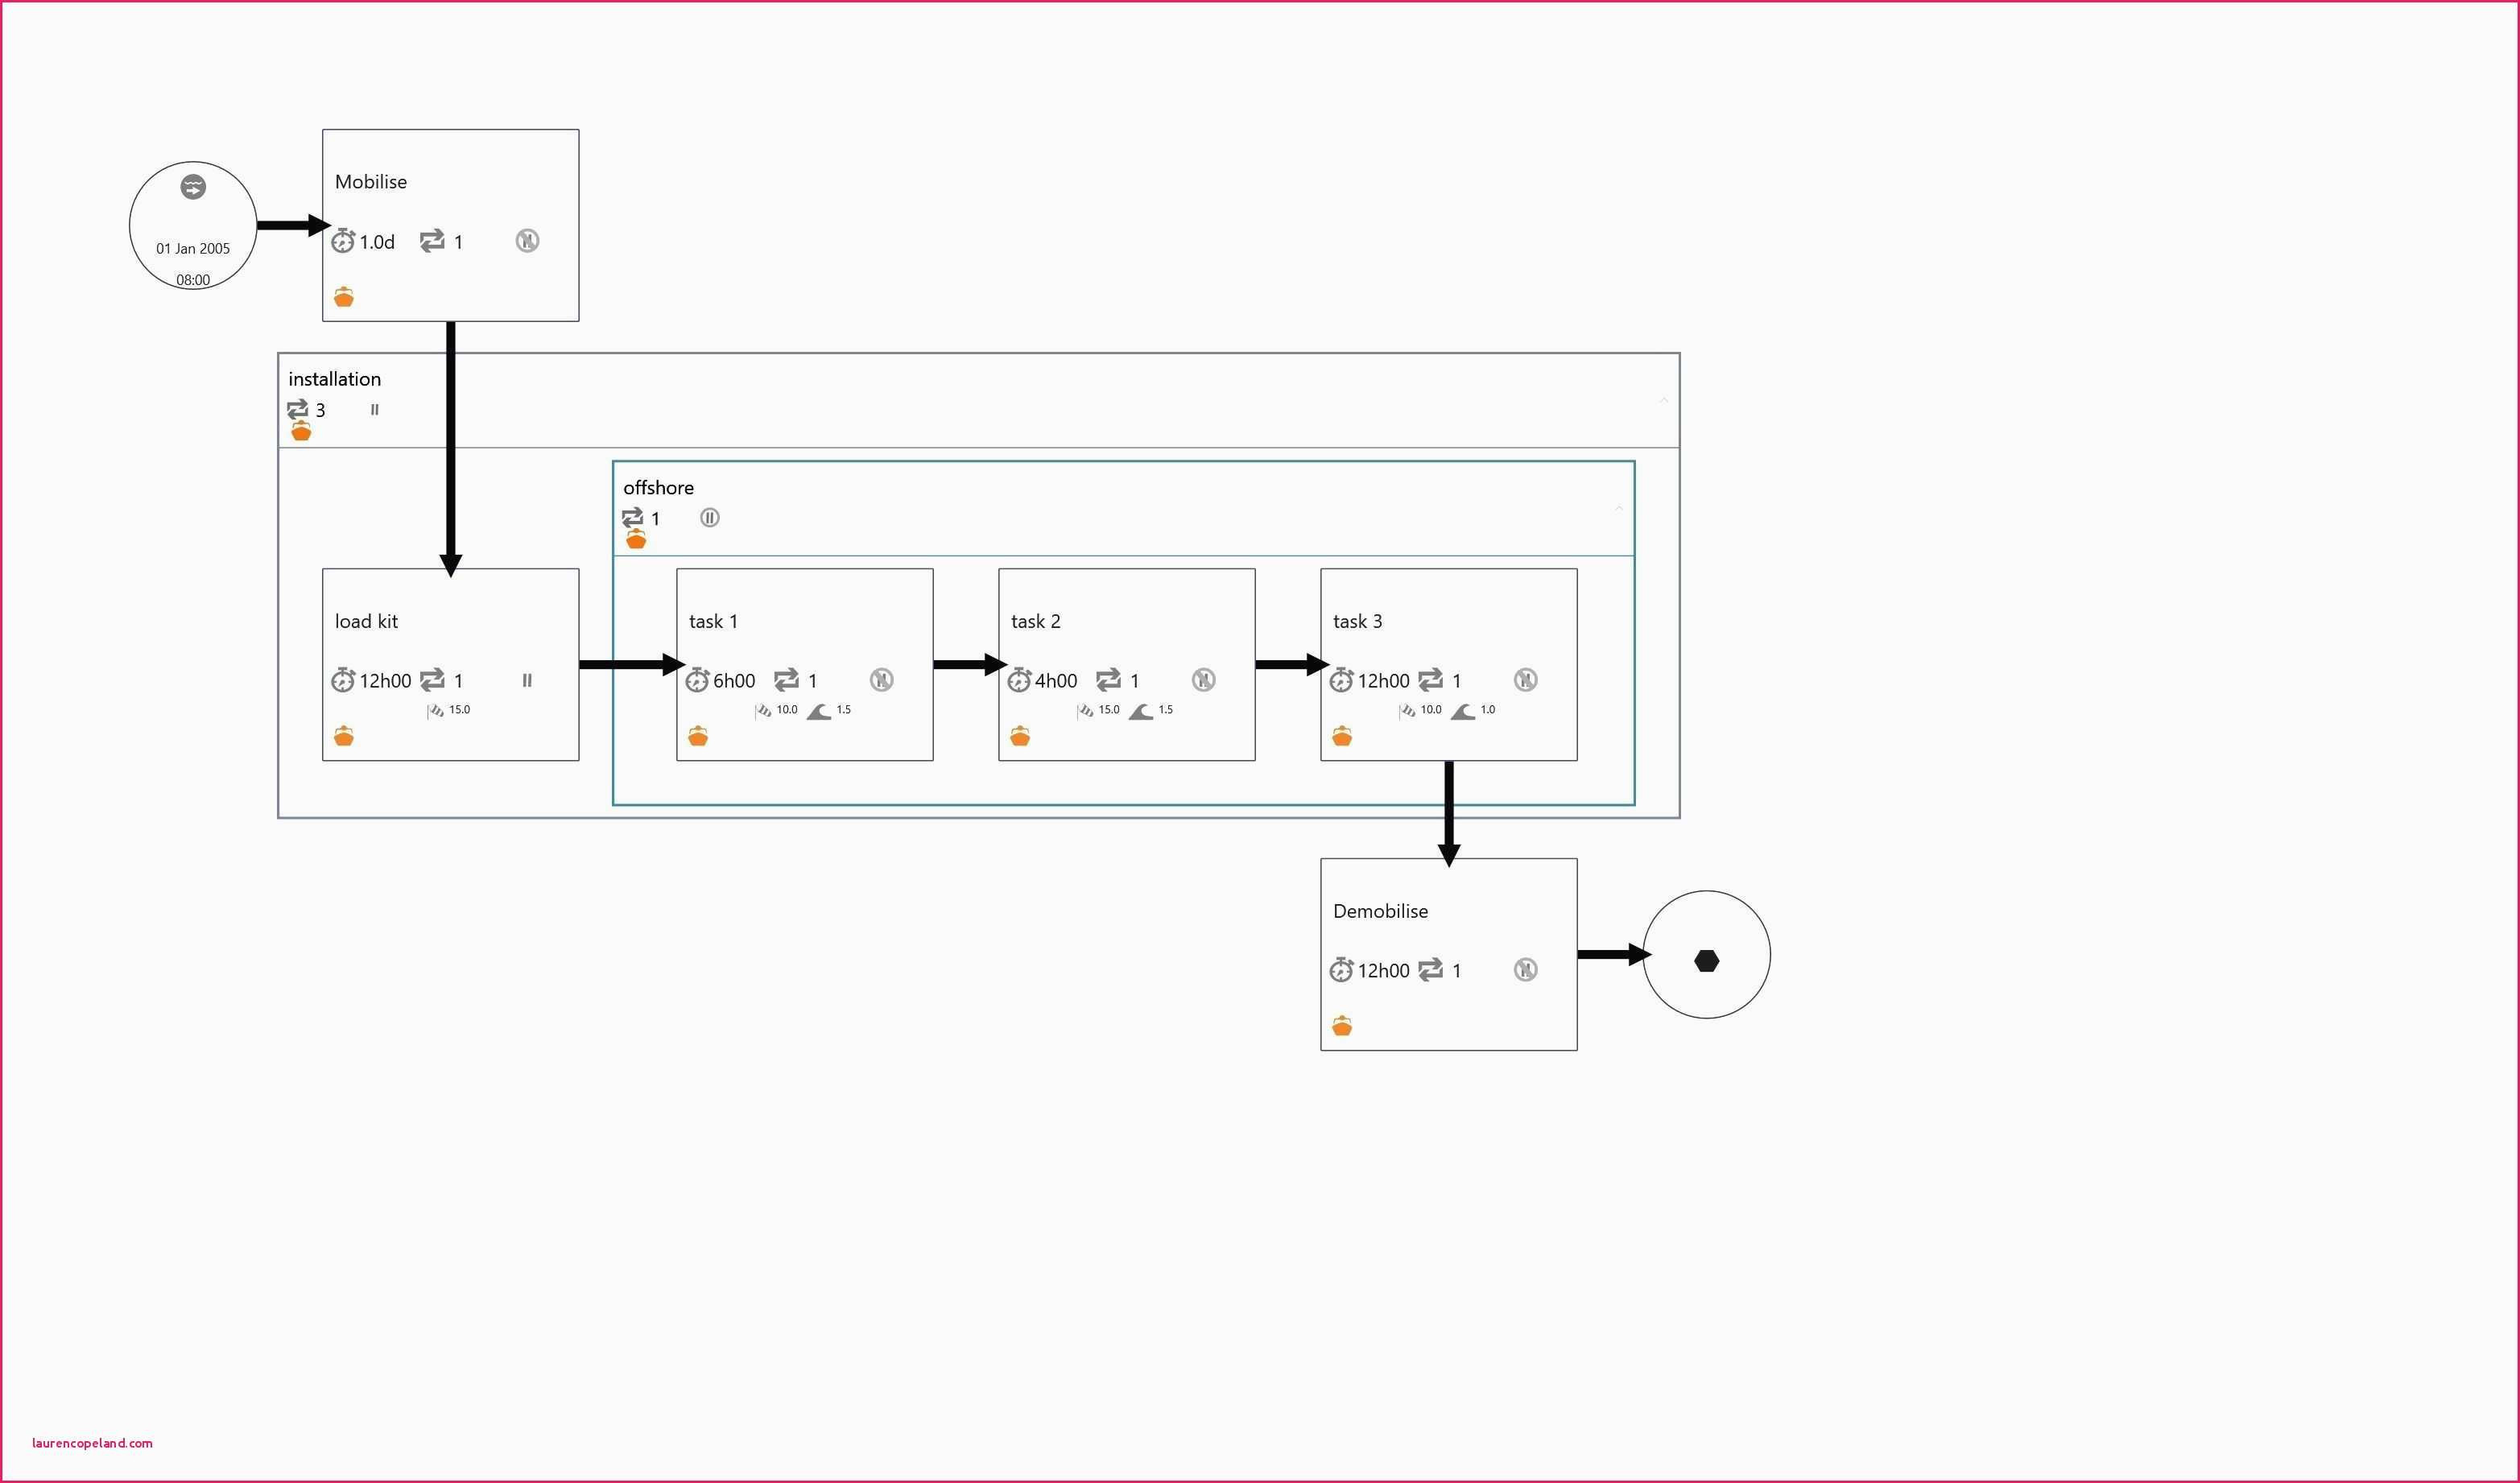Click the orange vessel icon in Mobilise
2520x1483 pixels.
coord(344,297)
